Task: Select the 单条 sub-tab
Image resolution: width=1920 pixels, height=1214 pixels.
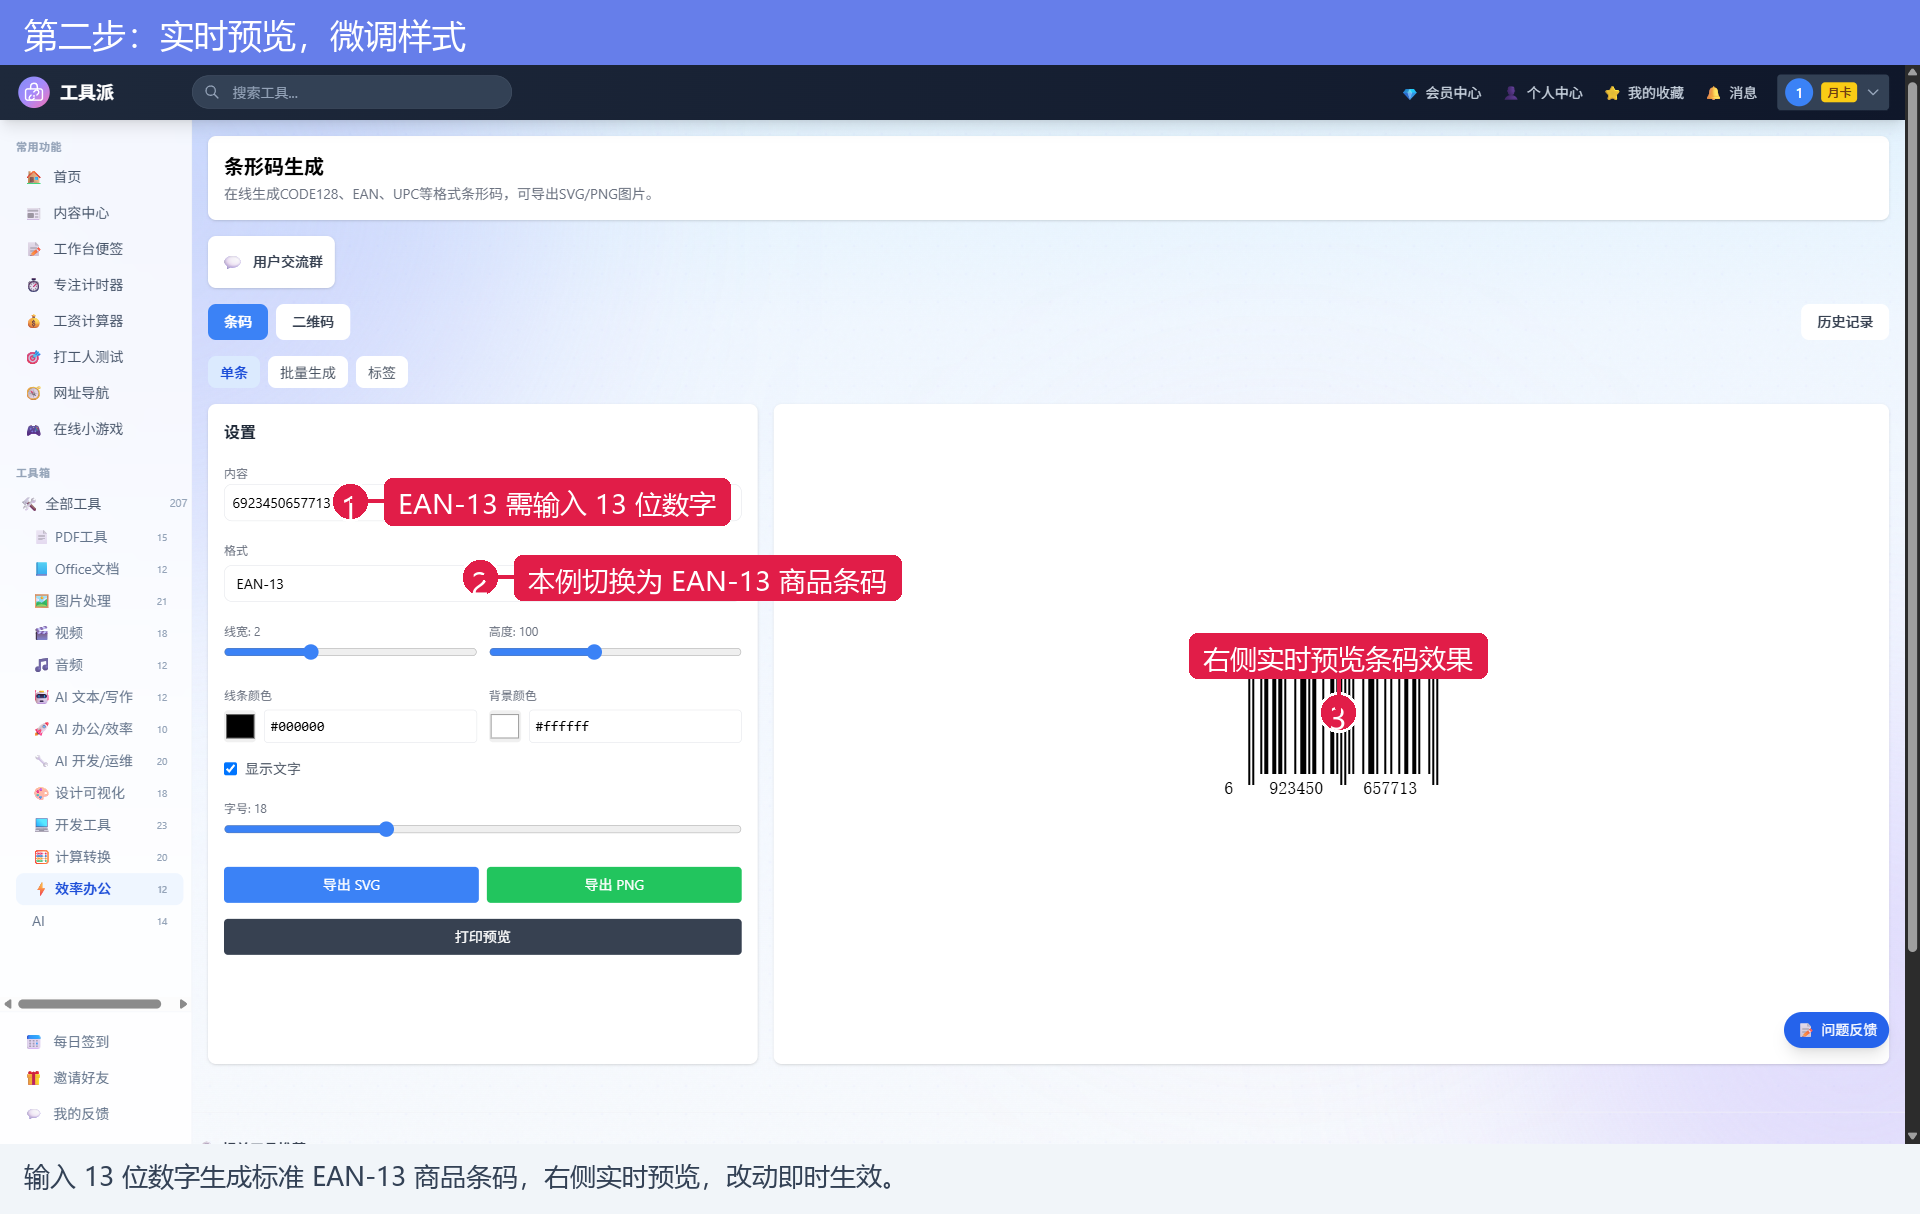Action: click(234, 373)
